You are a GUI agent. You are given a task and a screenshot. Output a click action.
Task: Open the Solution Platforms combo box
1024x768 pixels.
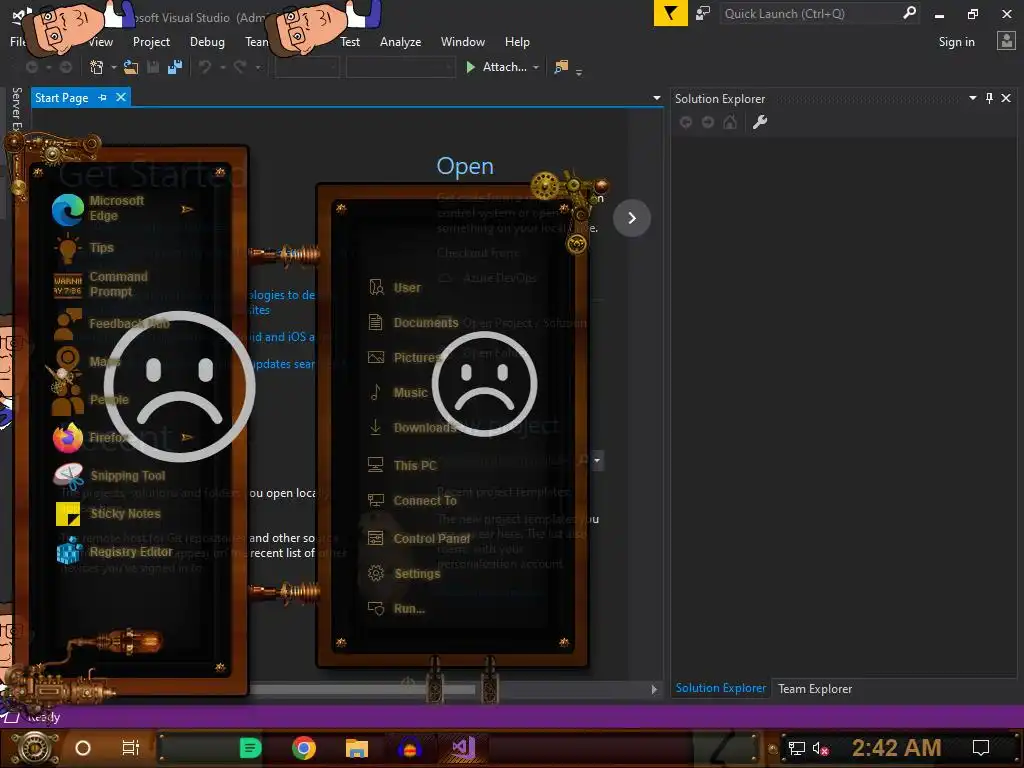point(400,67)
